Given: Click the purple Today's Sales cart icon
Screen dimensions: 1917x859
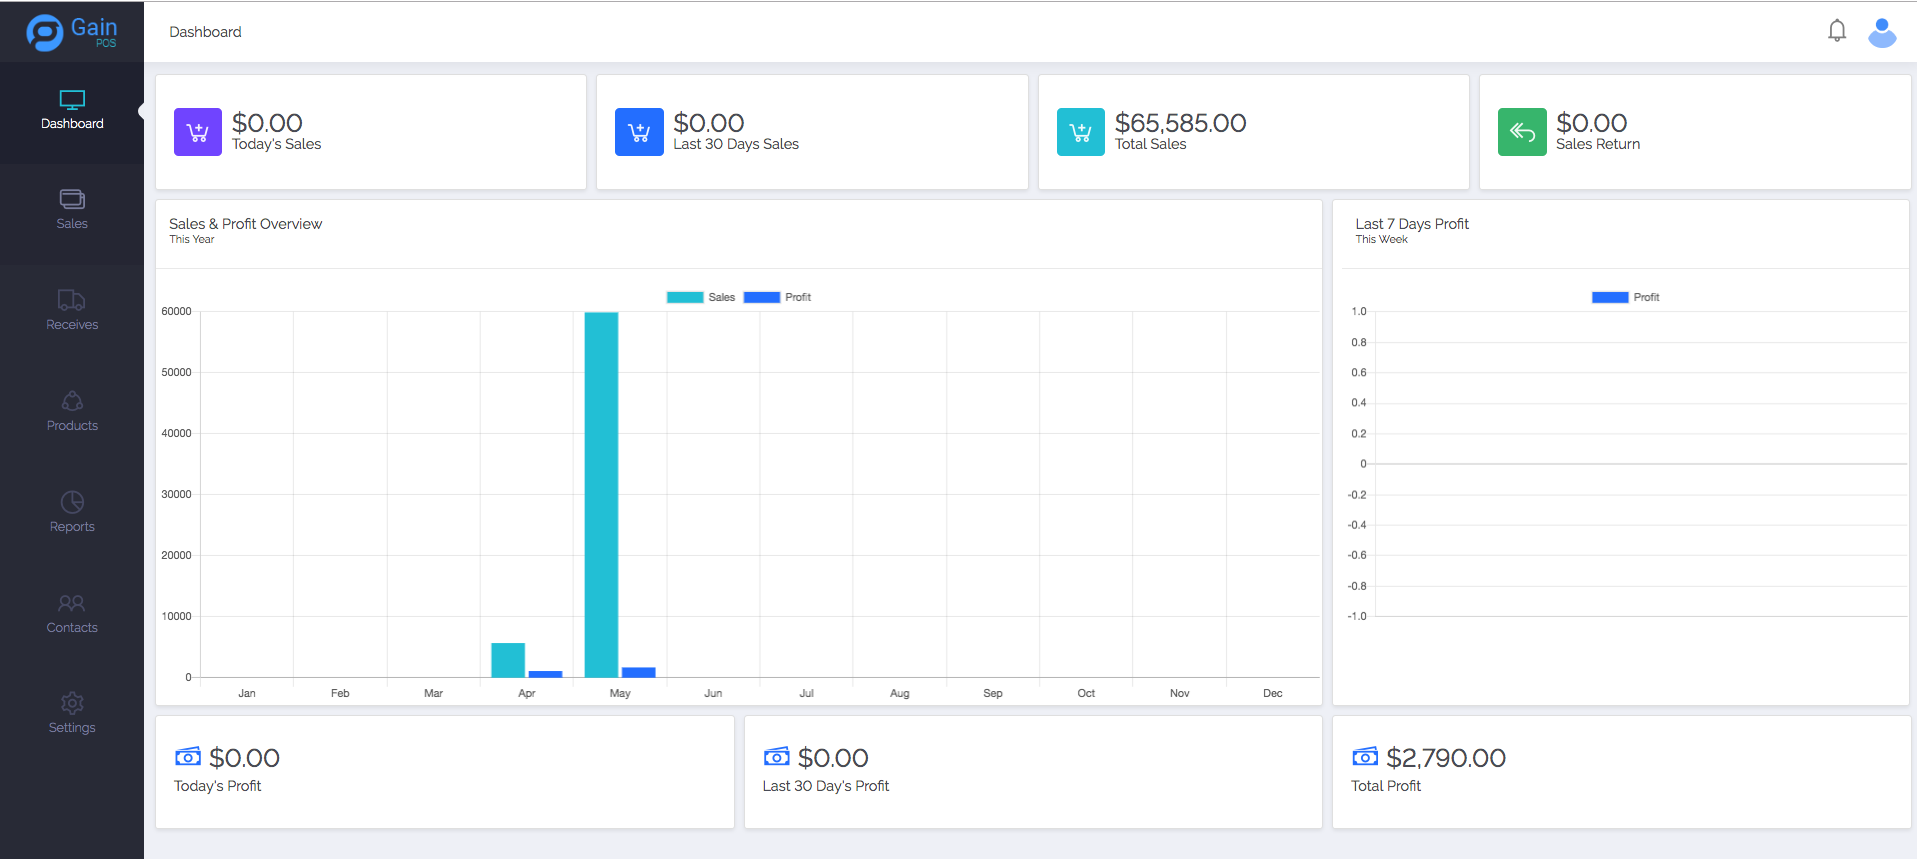Looking at the screenshot, I should 198,132.
